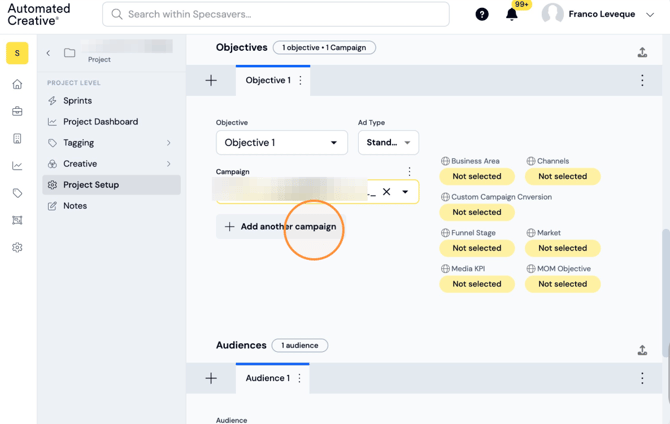Open Objective 1 tab kebab menu

point(300,80)
